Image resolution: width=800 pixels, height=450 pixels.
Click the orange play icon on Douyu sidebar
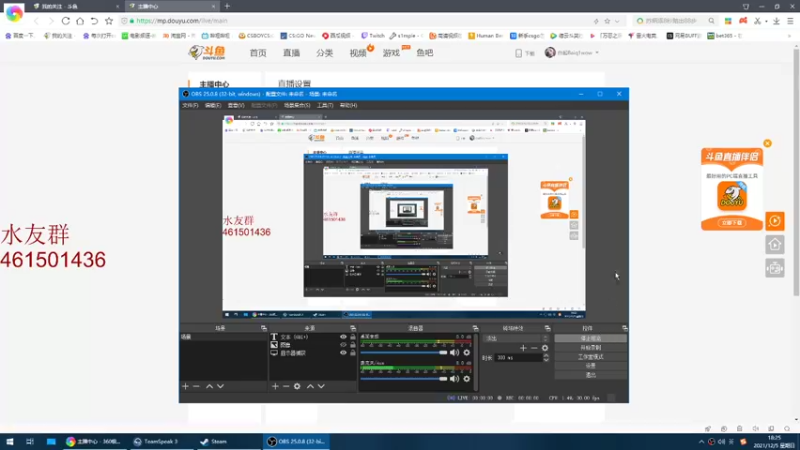click(775, 221)
